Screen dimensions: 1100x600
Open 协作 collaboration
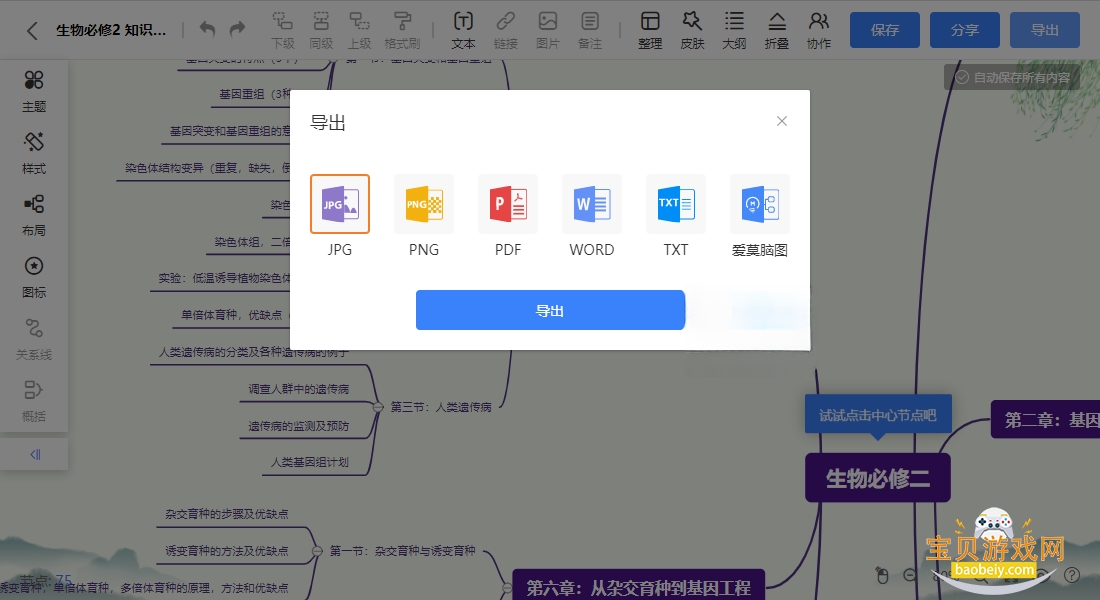click(819, 30)
